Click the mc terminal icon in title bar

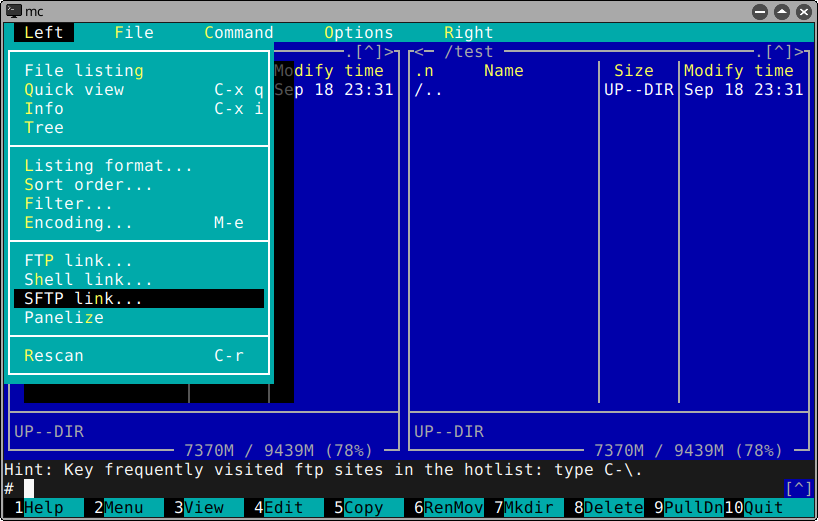[x=12, y=10]
